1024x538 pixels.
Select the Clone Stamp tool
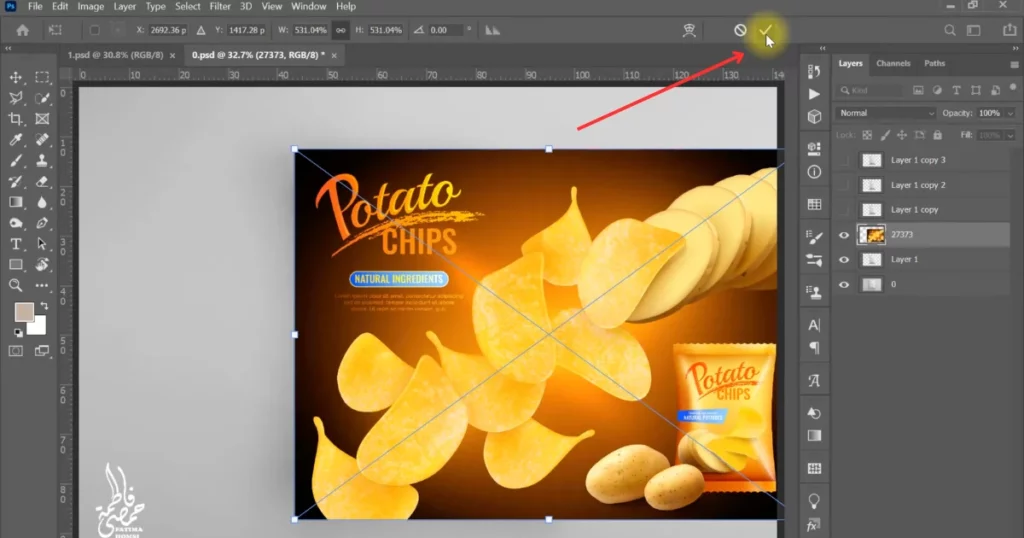pos(42,161)
